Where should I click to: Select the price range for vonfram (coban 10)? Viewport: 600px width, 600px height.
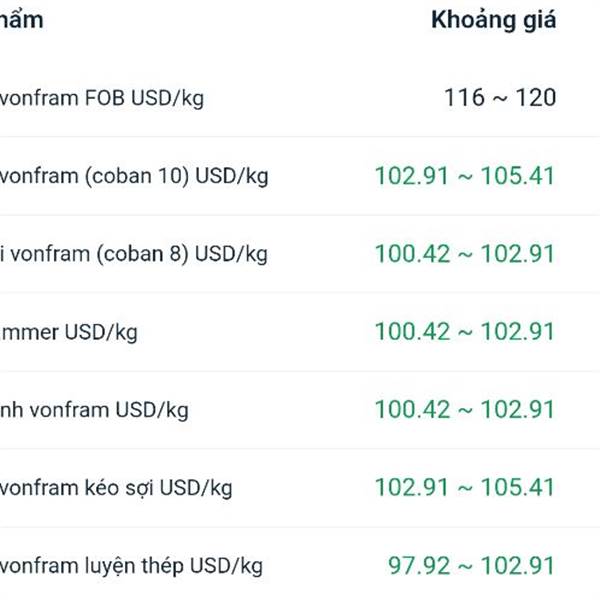tap(464, 176)
